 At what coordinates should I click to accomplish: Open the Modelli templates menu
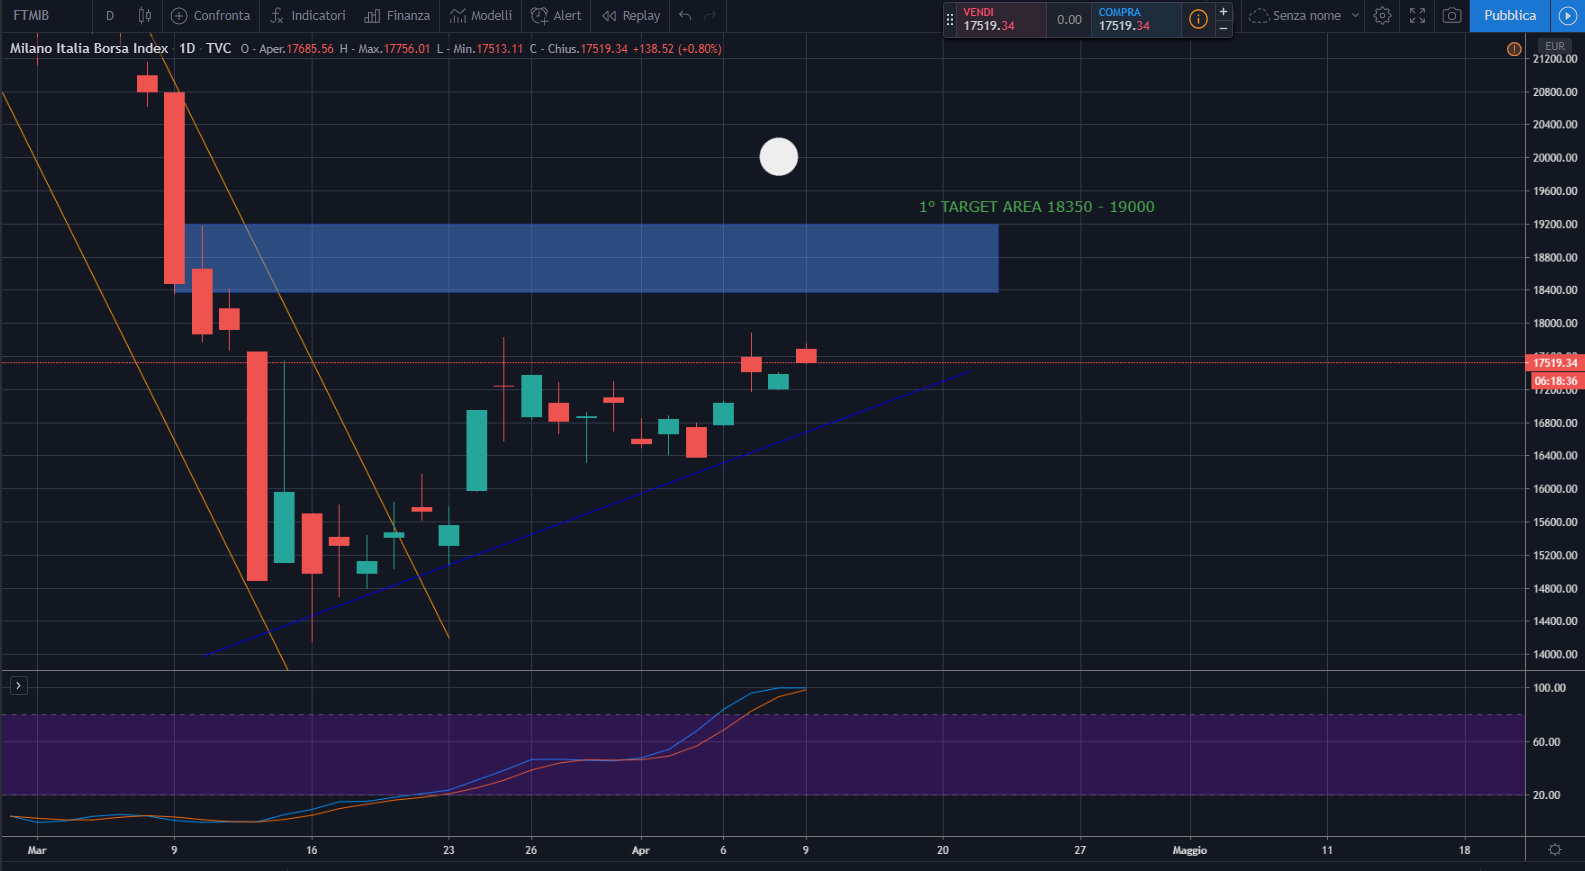point(481,15)
